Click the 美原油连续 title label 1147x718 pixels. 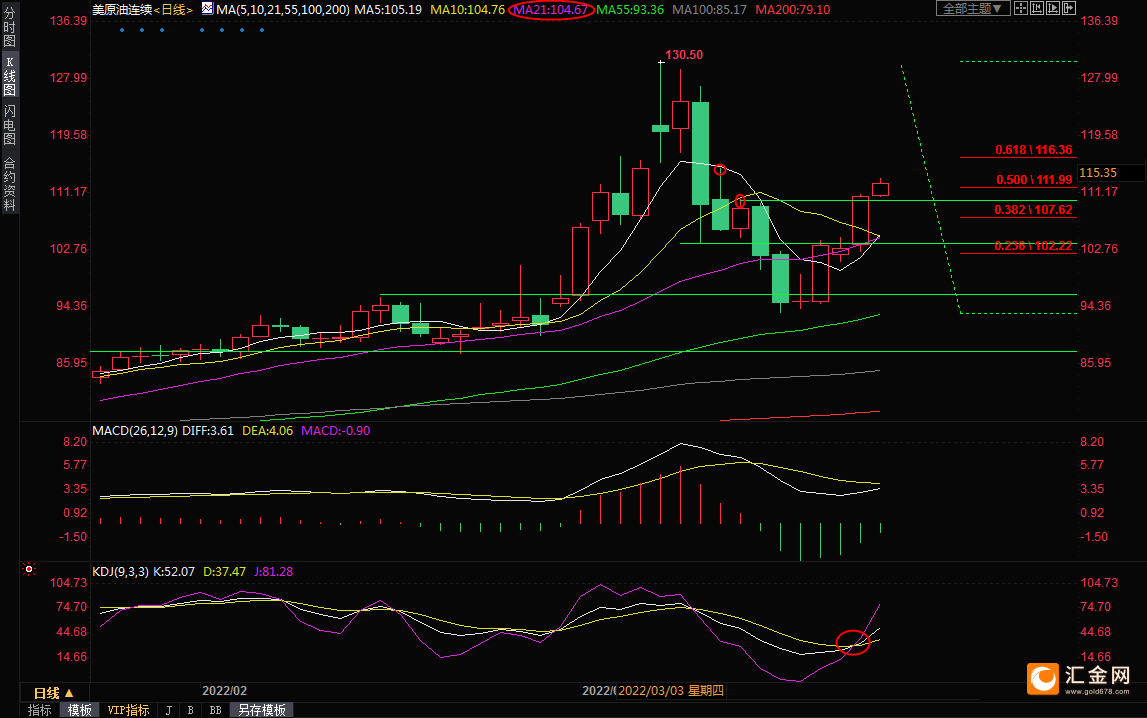(x=122, y=10)
